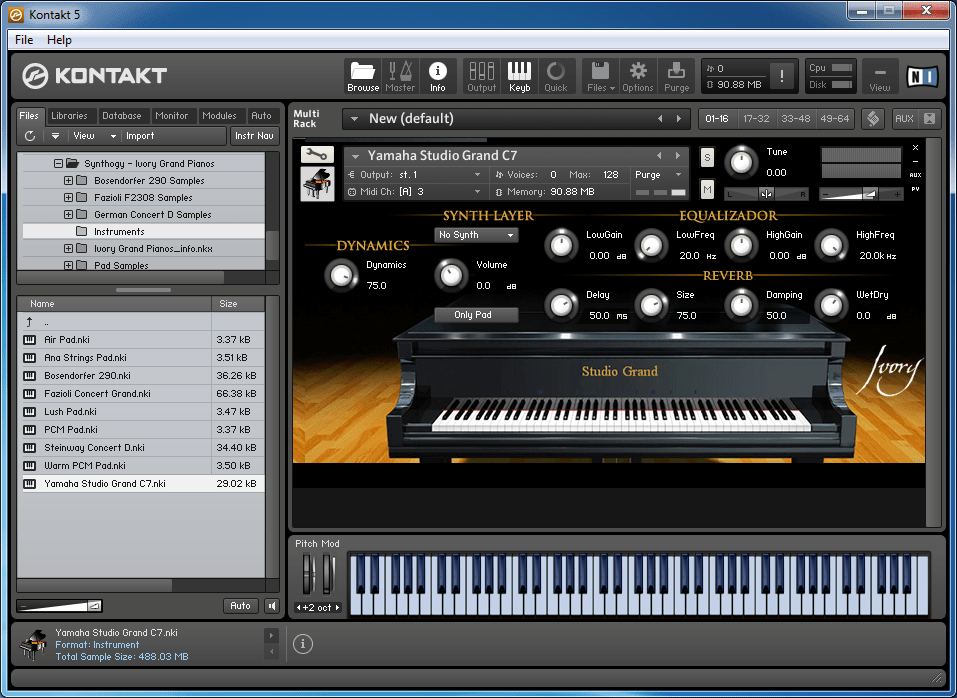This screenshot has height=698, width=957.
Task: Open the Quick-load browser
Action: click(556, 77)
